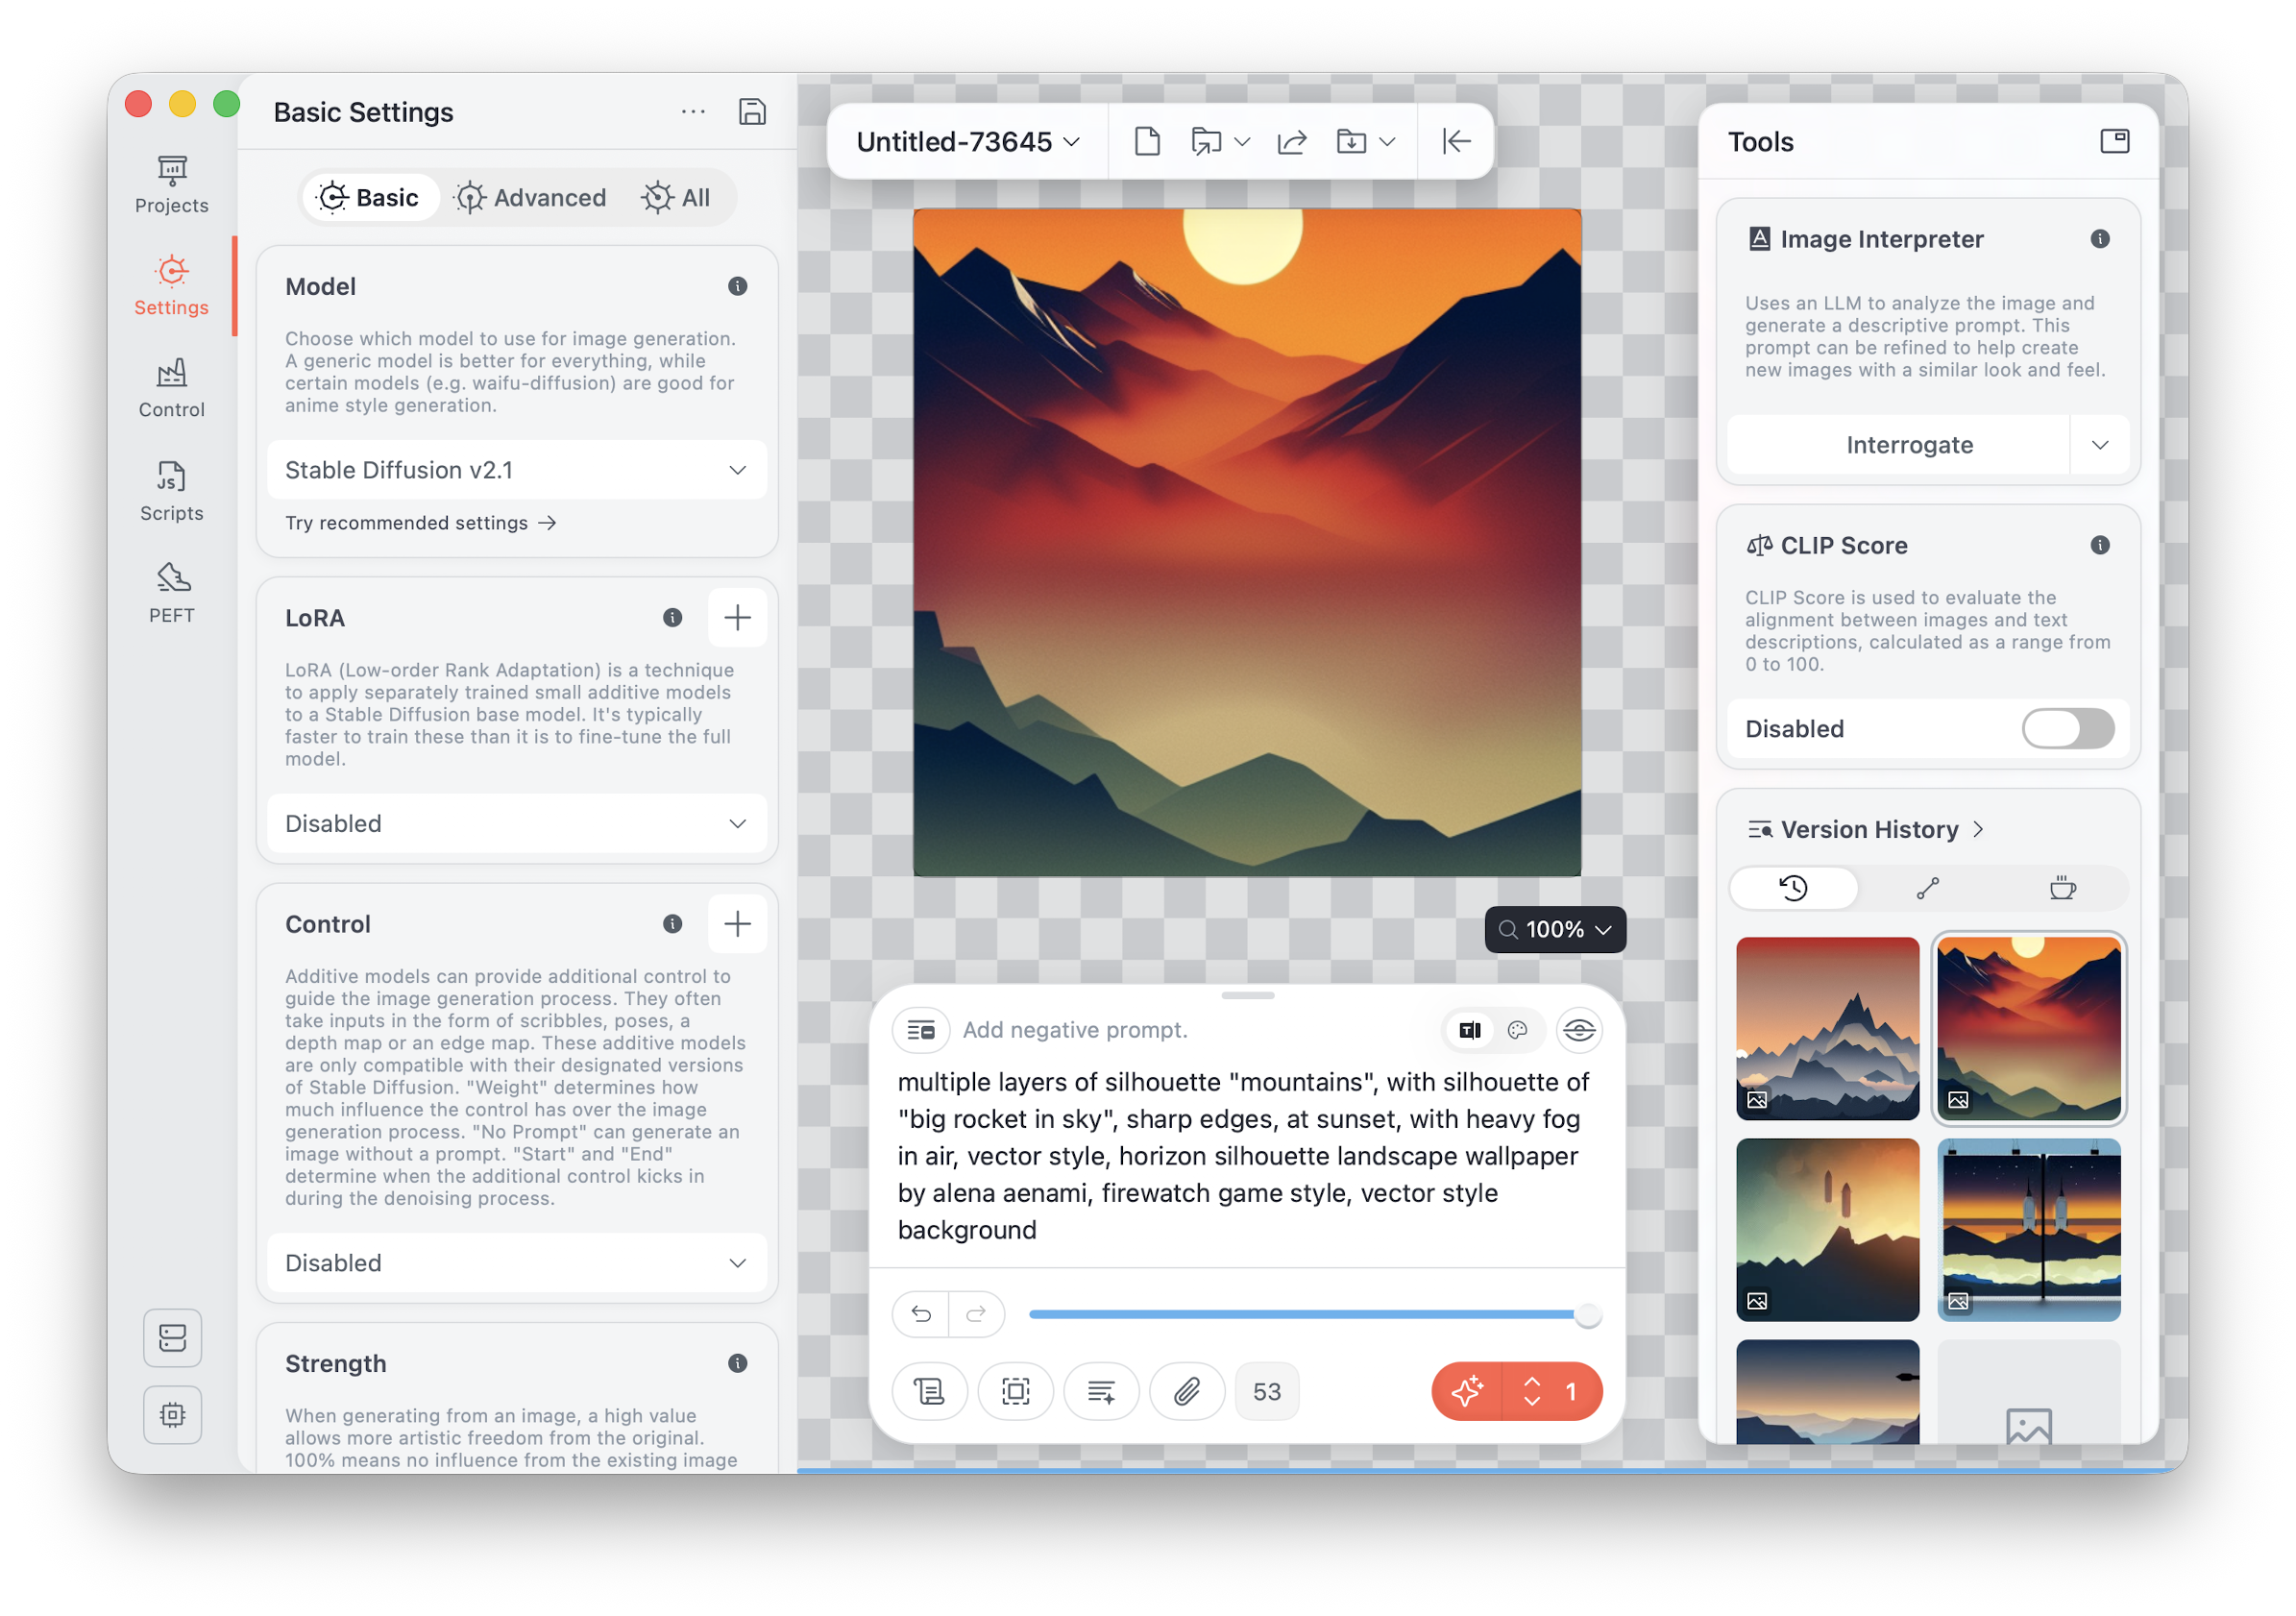2296x1616 pixels.
Task: Open the Stable Diffusion v2.1 model dropdown
Action: 516,470
